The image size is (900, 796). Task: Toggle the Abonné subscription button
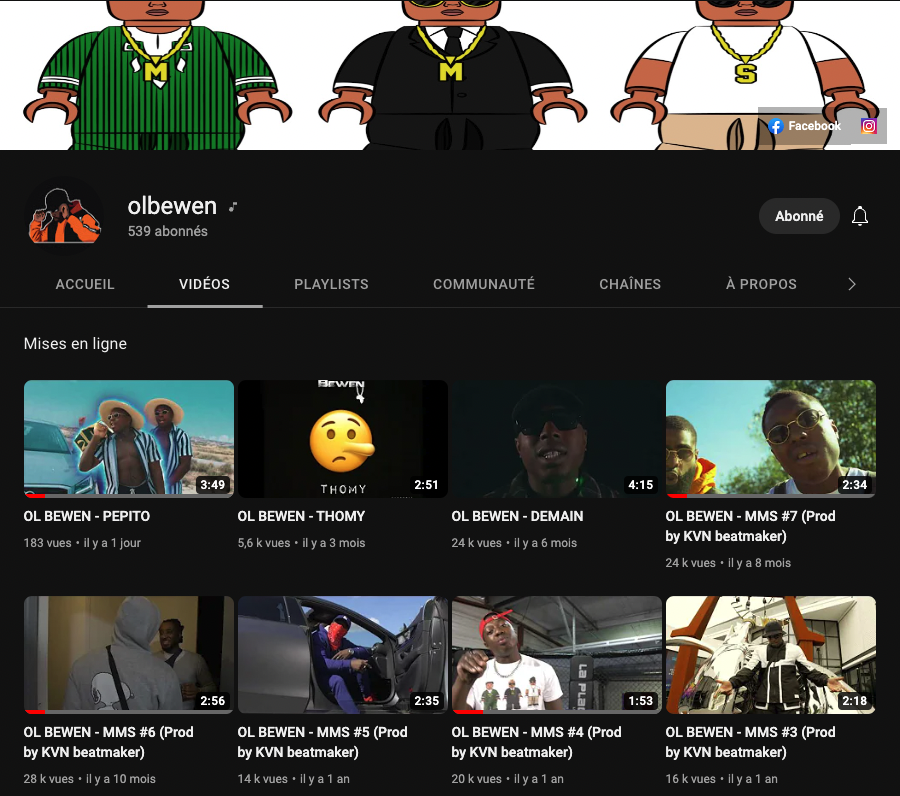pyautogui.click(x=799, y=216)
